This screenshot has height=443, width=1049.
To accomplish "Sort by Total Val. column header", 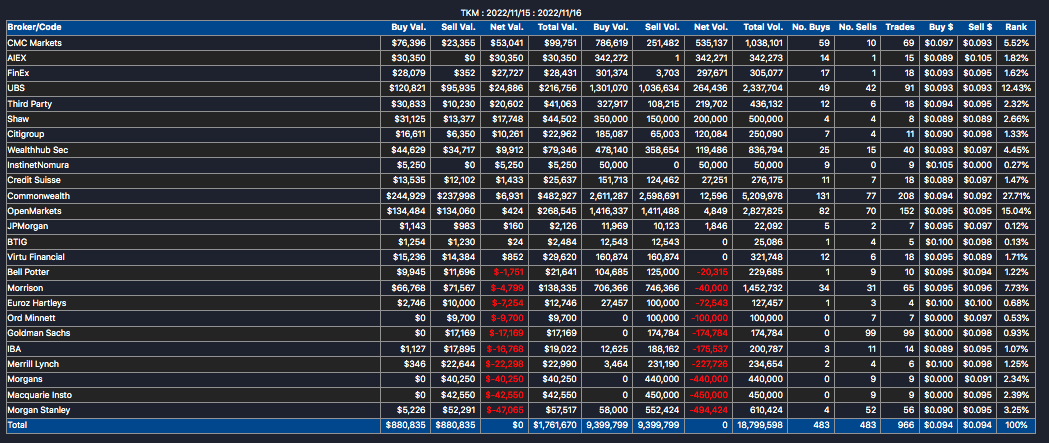I will pos(557,27).
